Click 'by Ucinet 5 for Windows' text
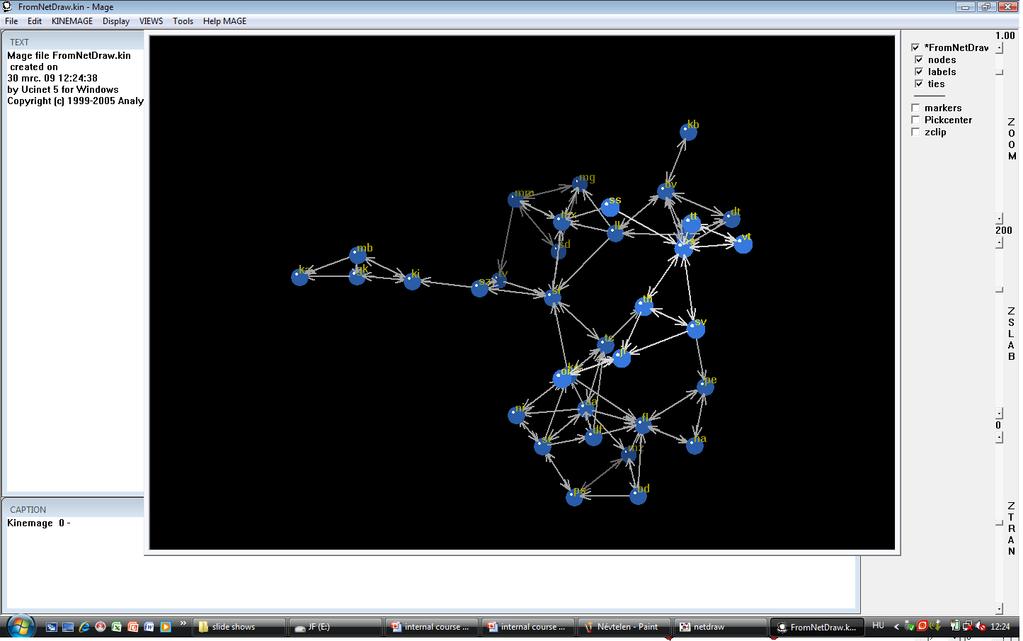Image resolution: width=1023 pixels, height=641 pixels. 63,89
